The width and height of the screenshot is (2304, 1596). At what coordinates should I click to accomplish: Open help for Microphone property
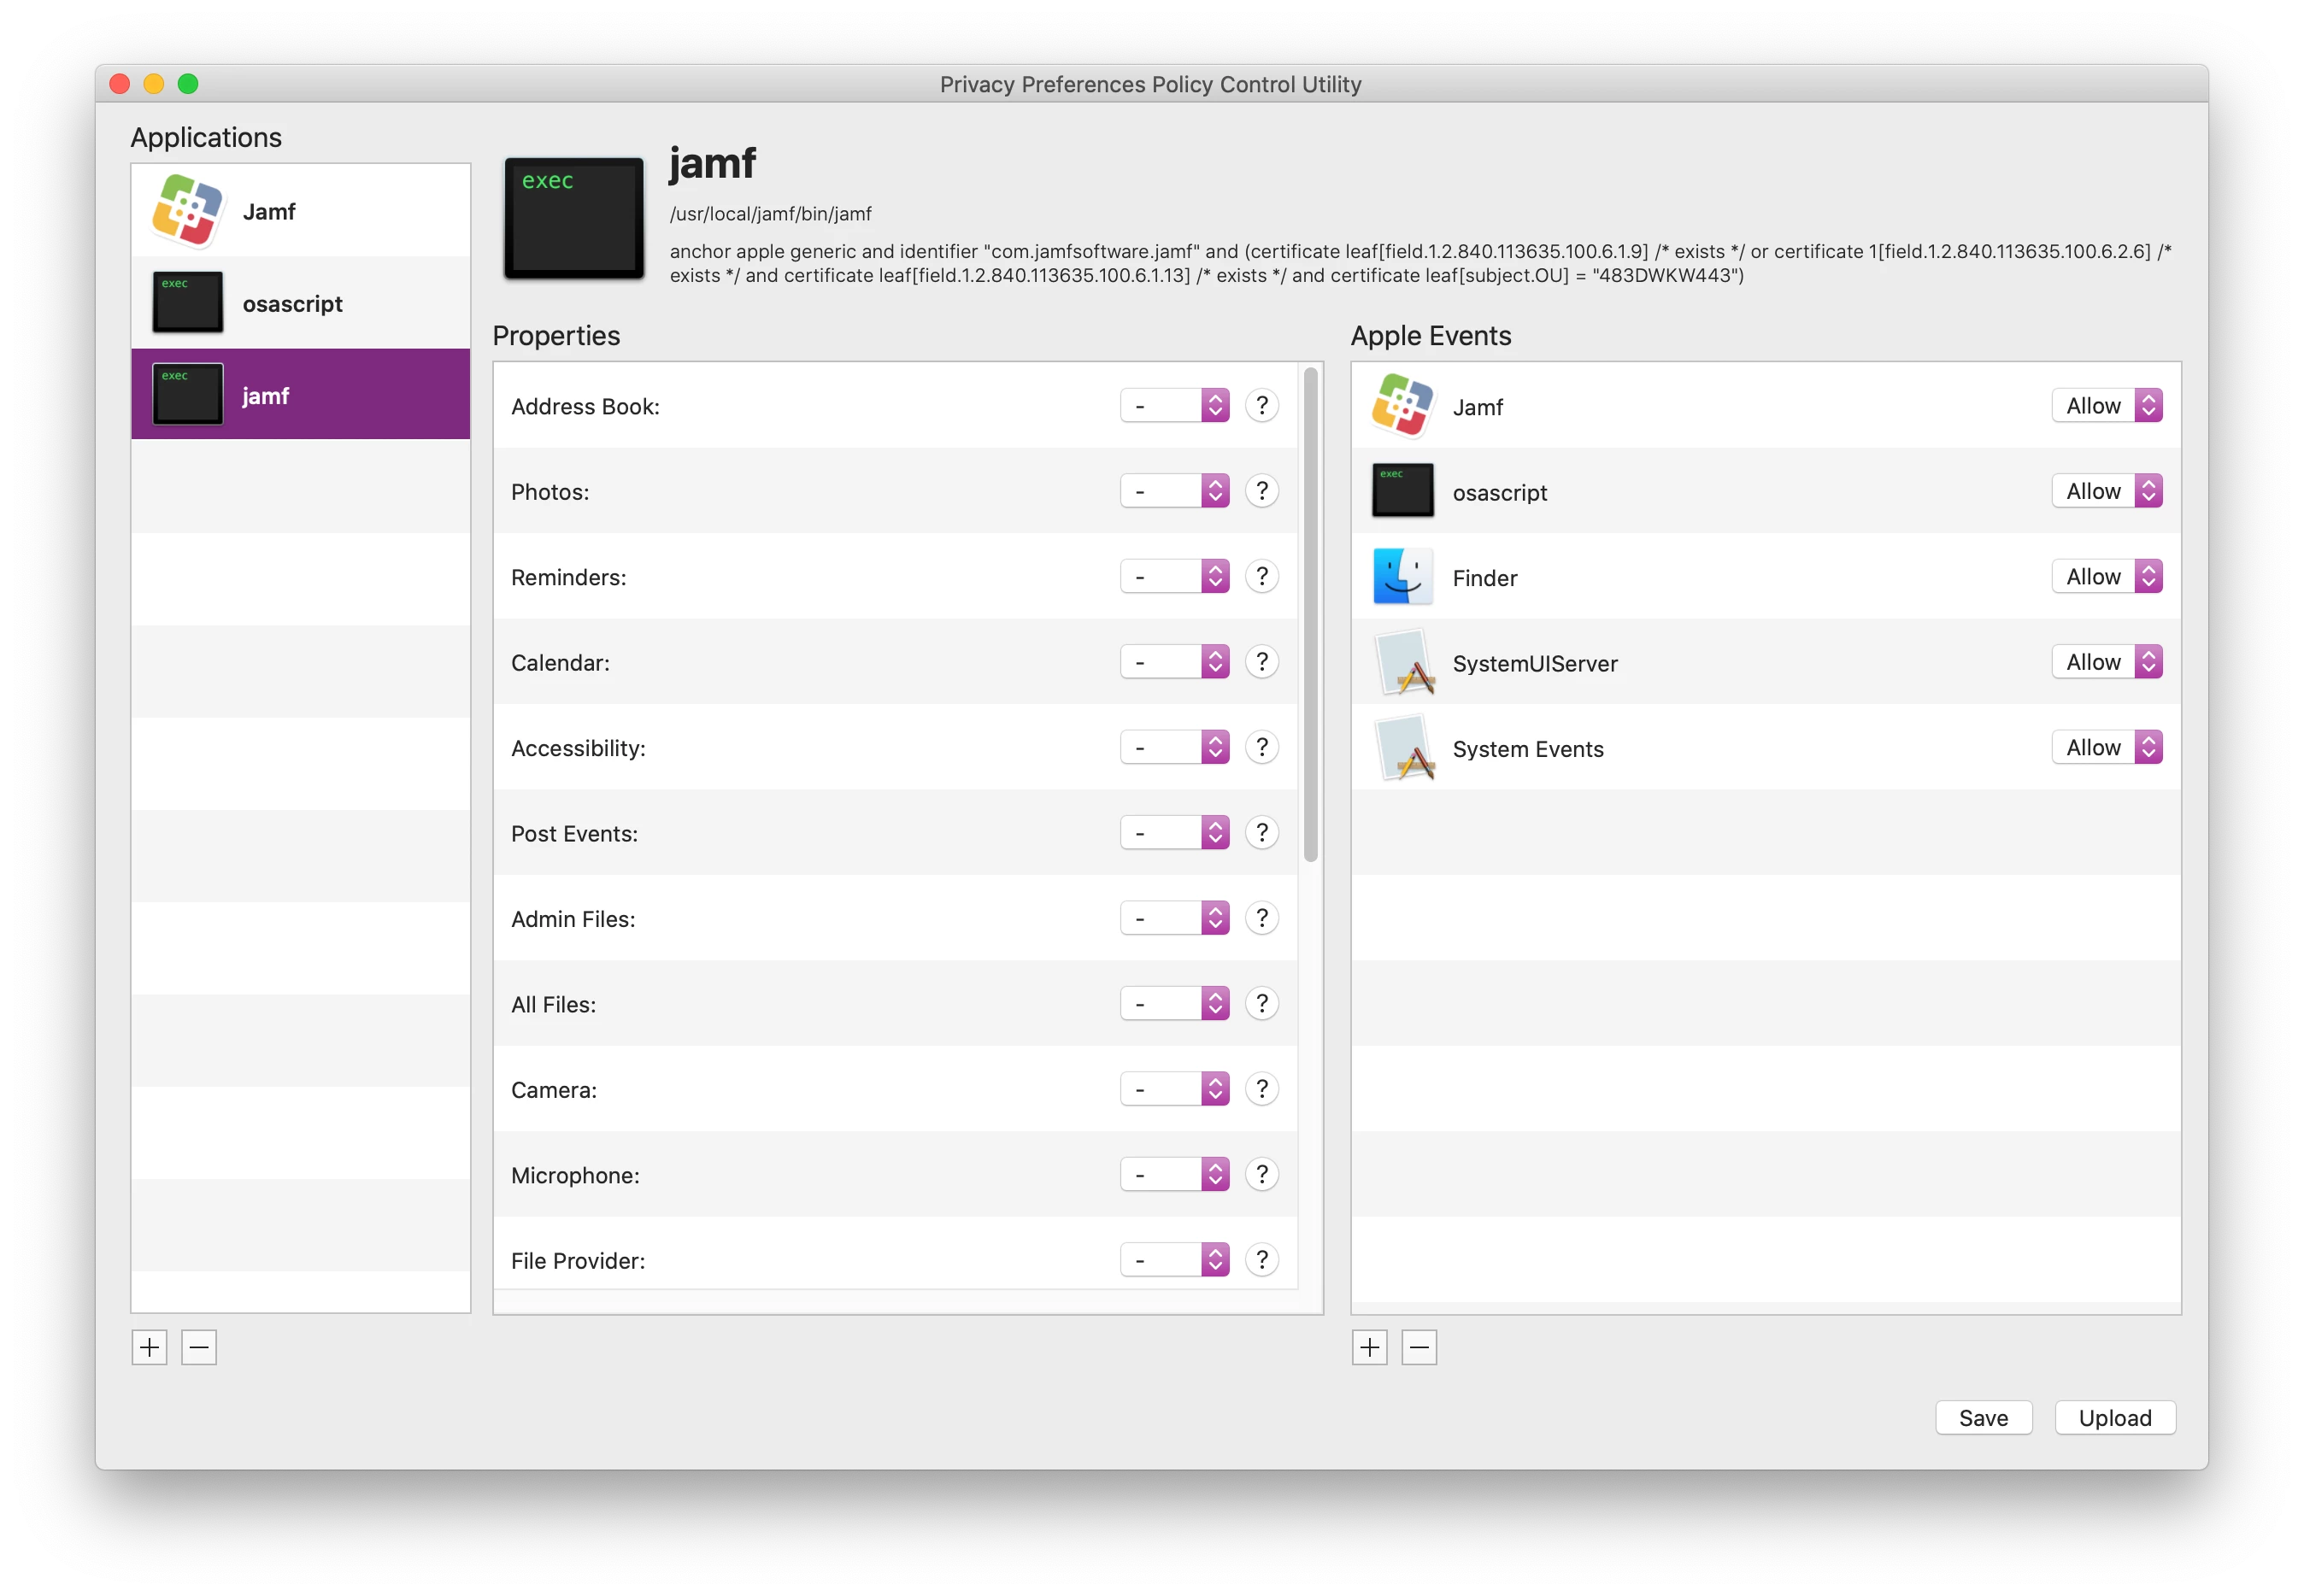[1262, 1174]
